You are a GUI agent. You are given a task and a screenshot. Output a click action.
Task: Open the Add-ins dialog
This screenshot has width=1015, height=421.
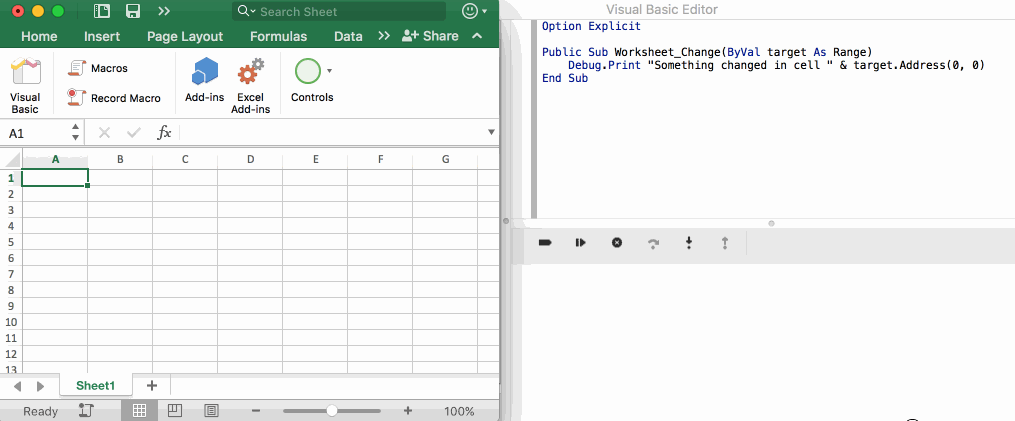pyautogui.click(x=205, y=80)
